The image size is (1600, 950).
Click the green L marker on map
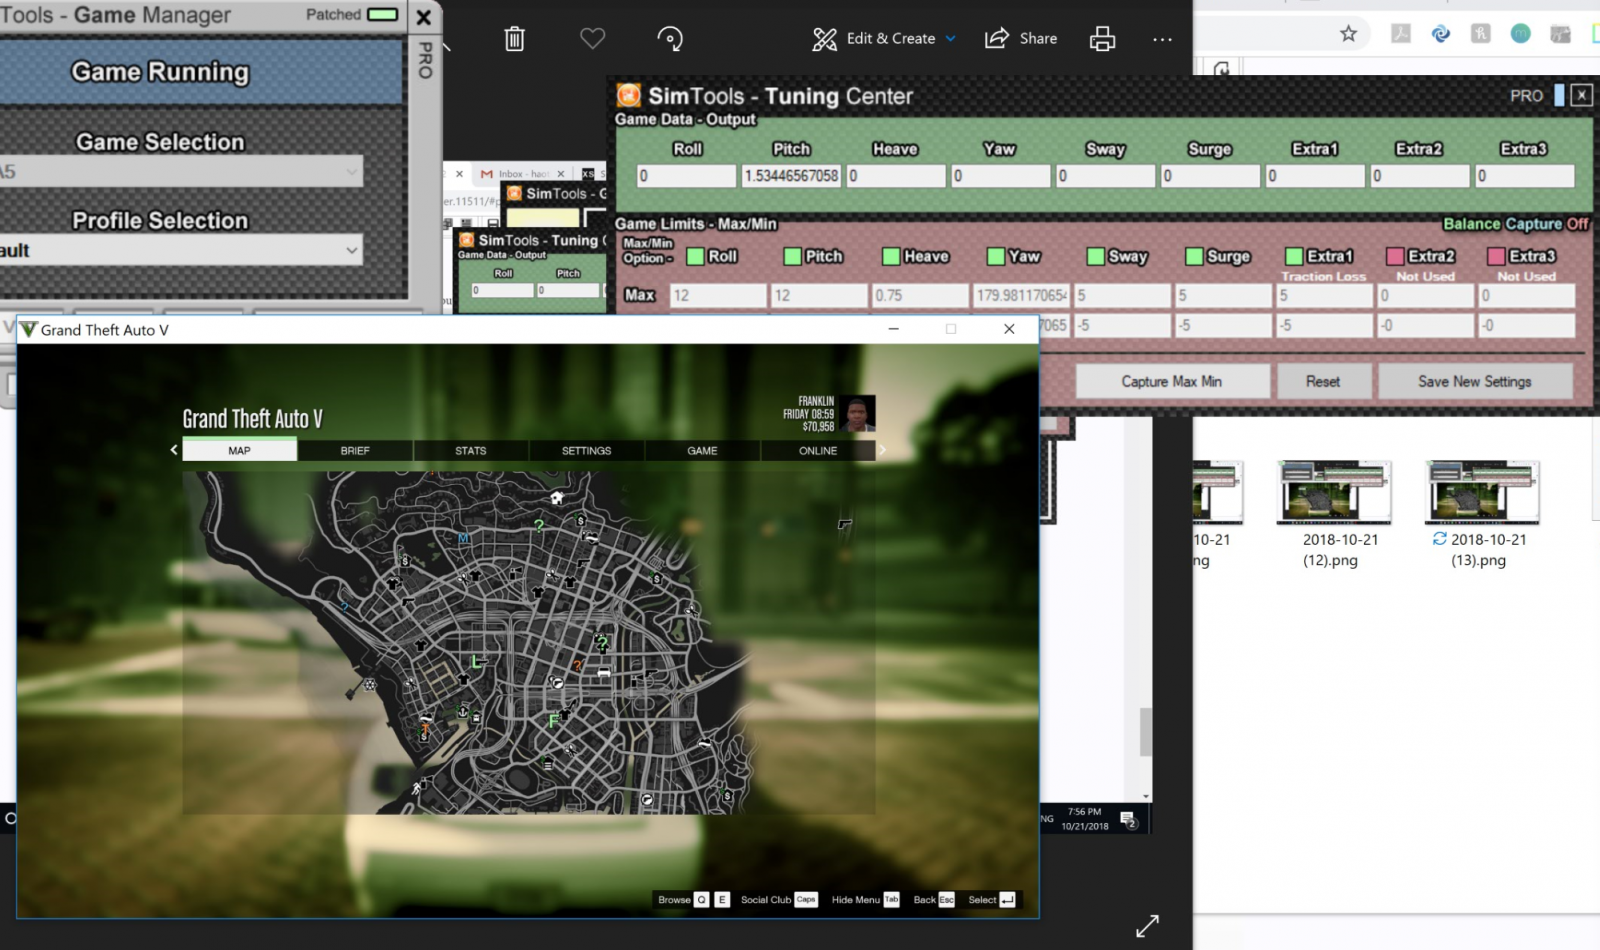pyautogui.click(x=477, y=662)
